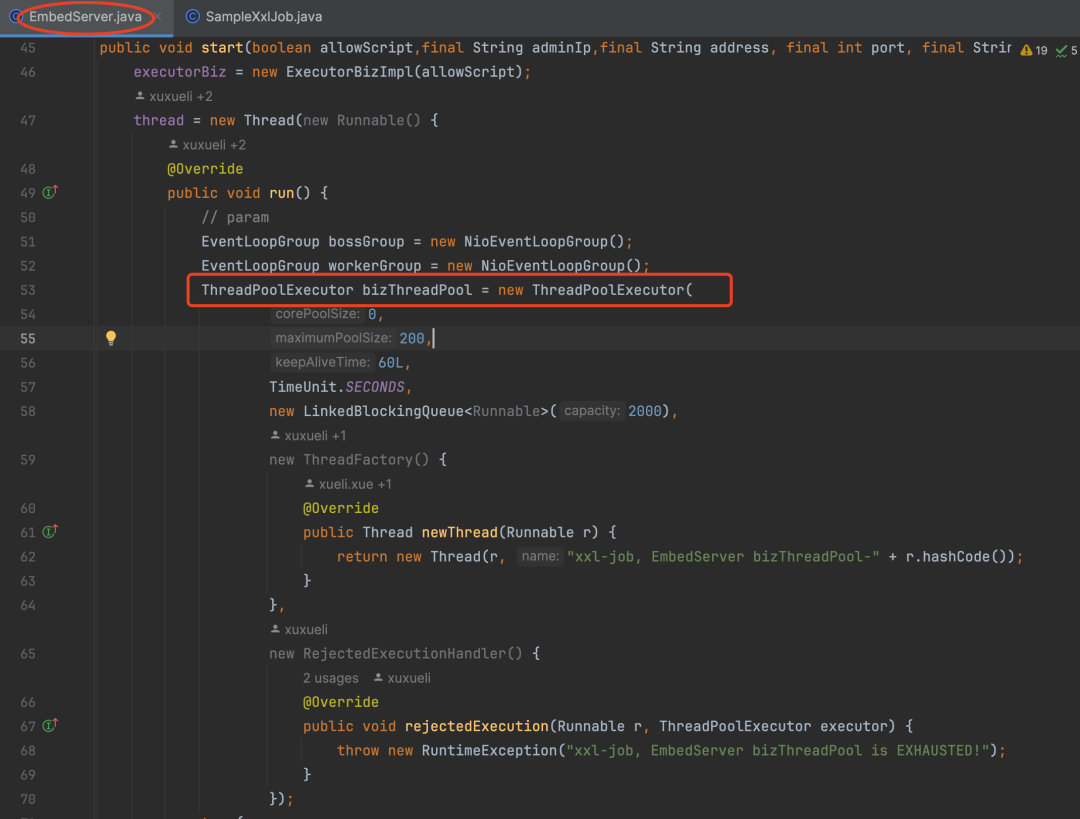Open the warnings indicator showing 19
The image size is (1080, 819).
click(1034, 50)
